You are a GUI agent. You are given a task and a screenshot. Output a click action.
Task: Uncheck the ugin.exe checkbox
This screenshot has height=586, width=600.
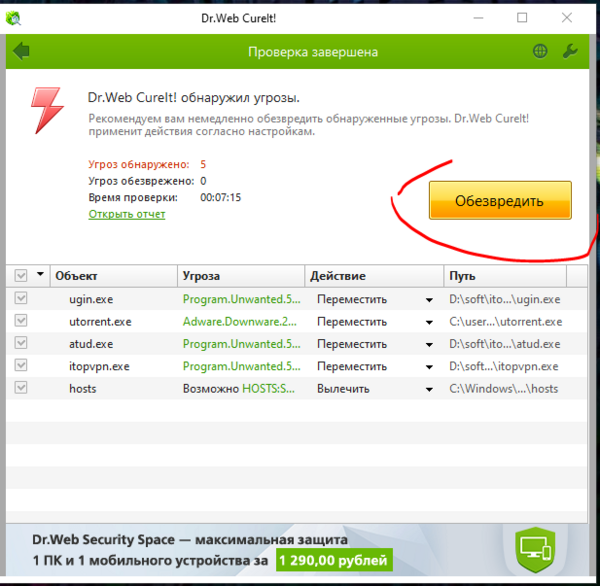click(x=21, y=298)
